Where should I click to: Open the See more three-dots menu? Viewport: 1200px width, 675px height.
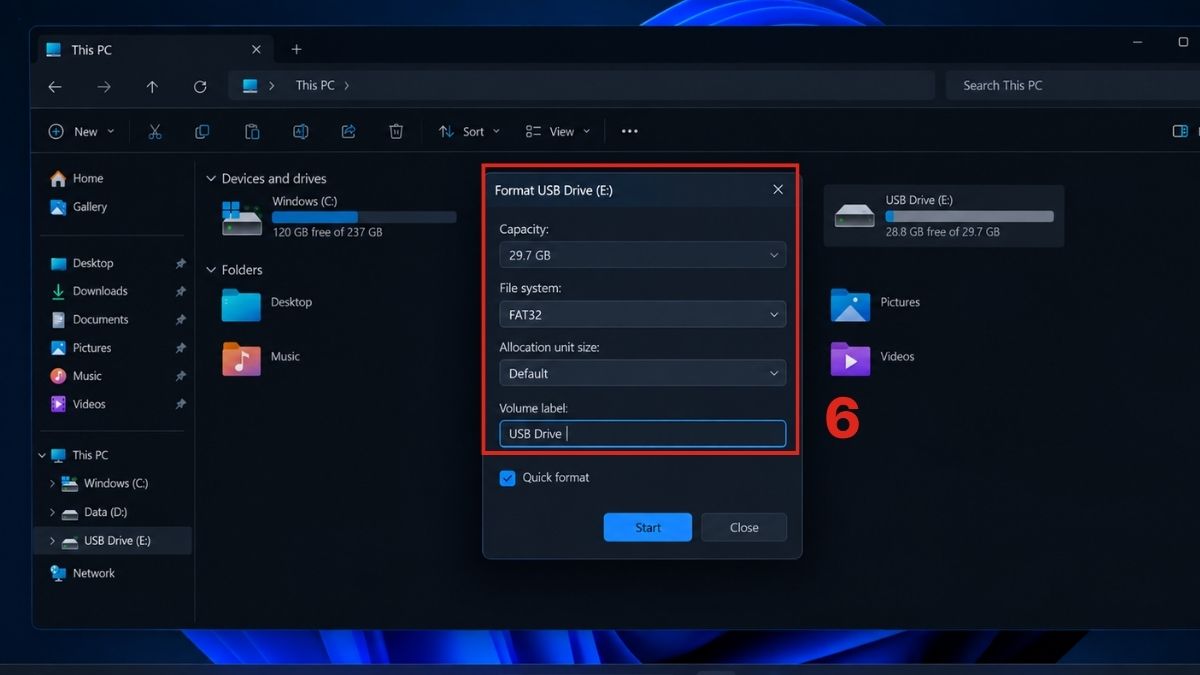click(629, 131)
